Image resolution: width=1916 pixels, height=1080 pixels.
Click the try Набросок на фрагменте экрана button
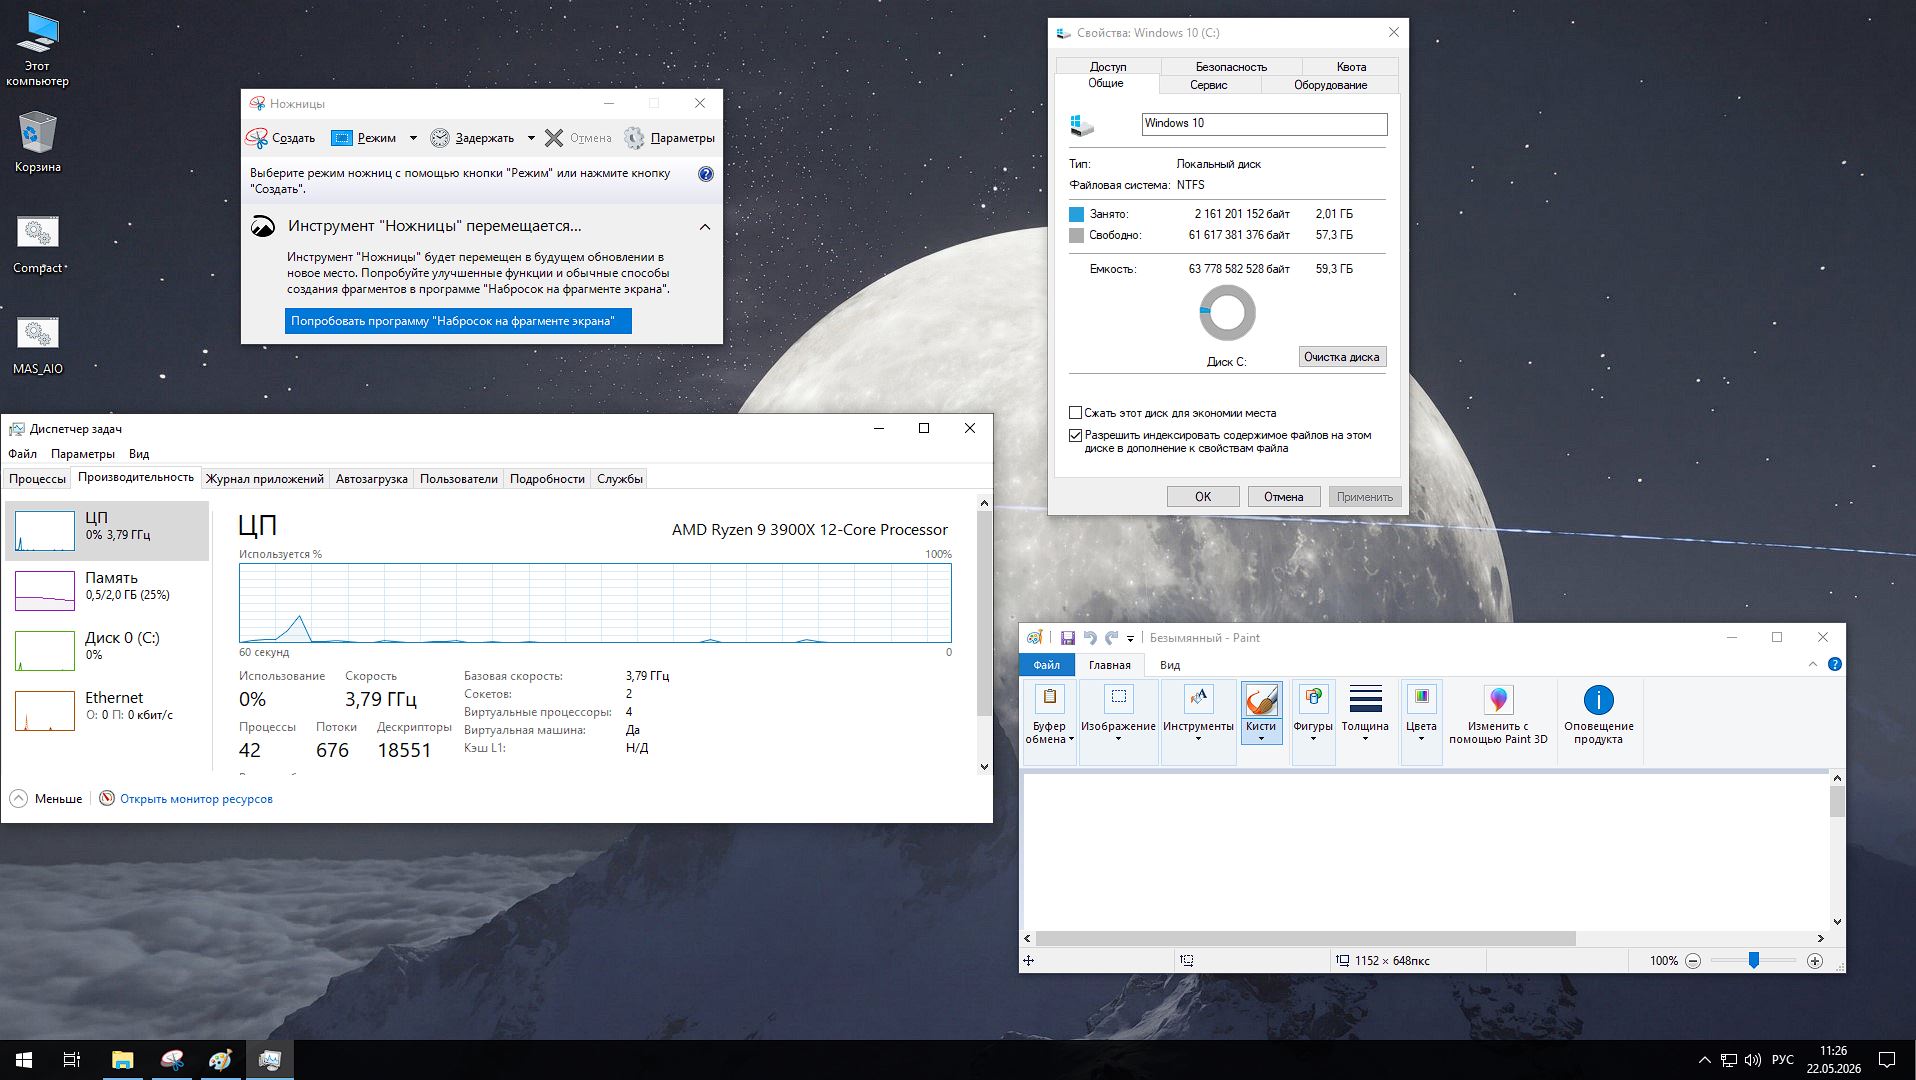(458, 321)
